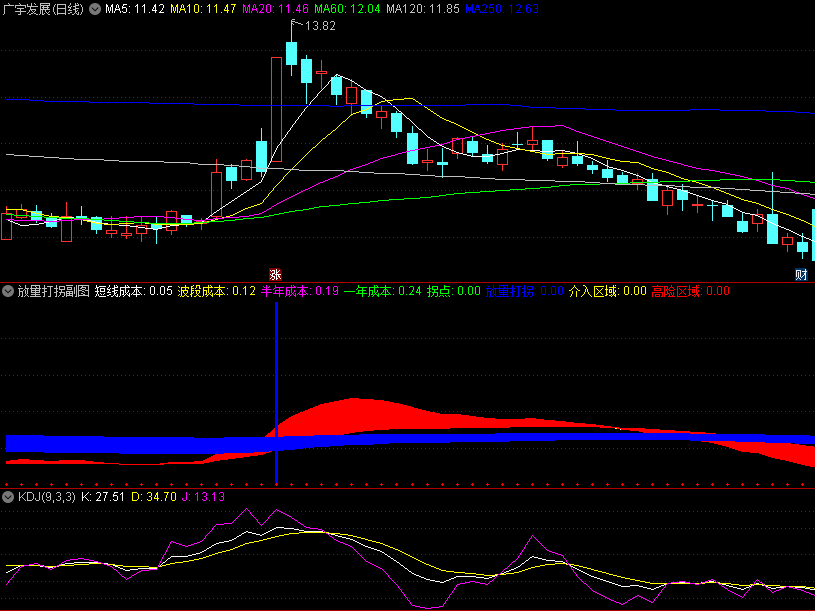This screenshot has width=815, height=611.
Task: Click the 13.82 high price label
Action: coord(320,26)
